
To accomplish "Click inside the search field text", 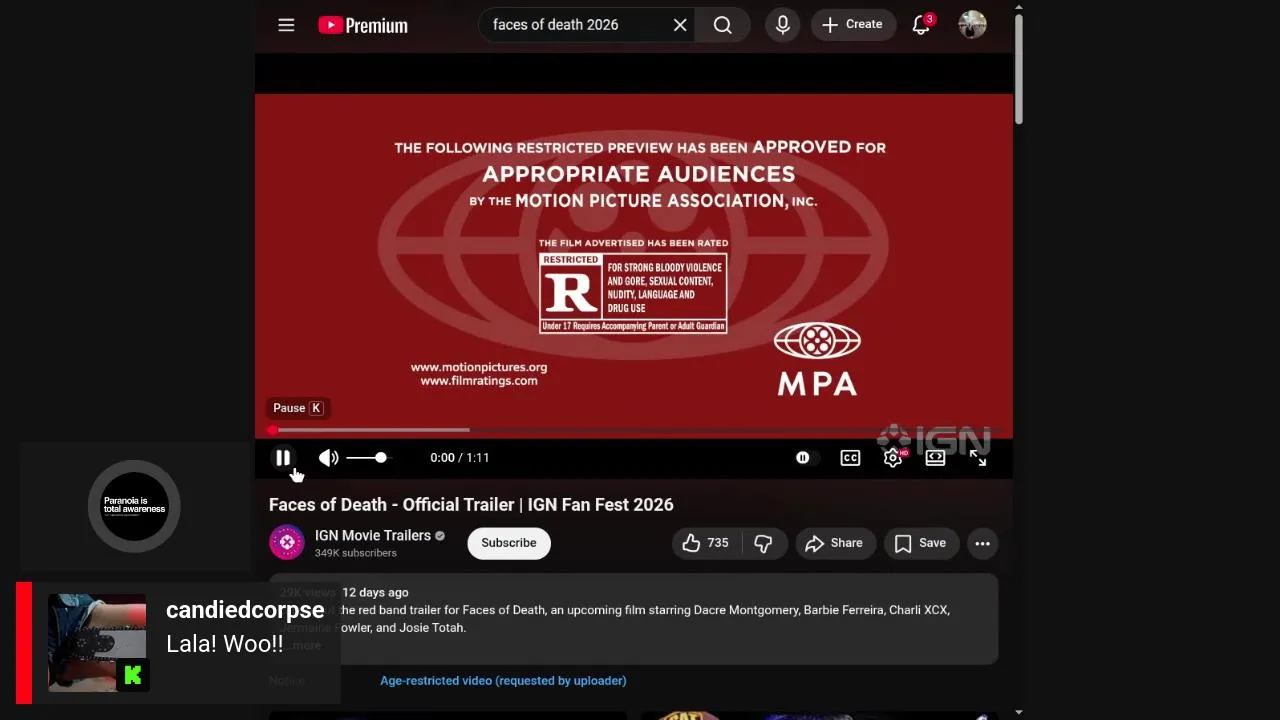I will point(555,25).
